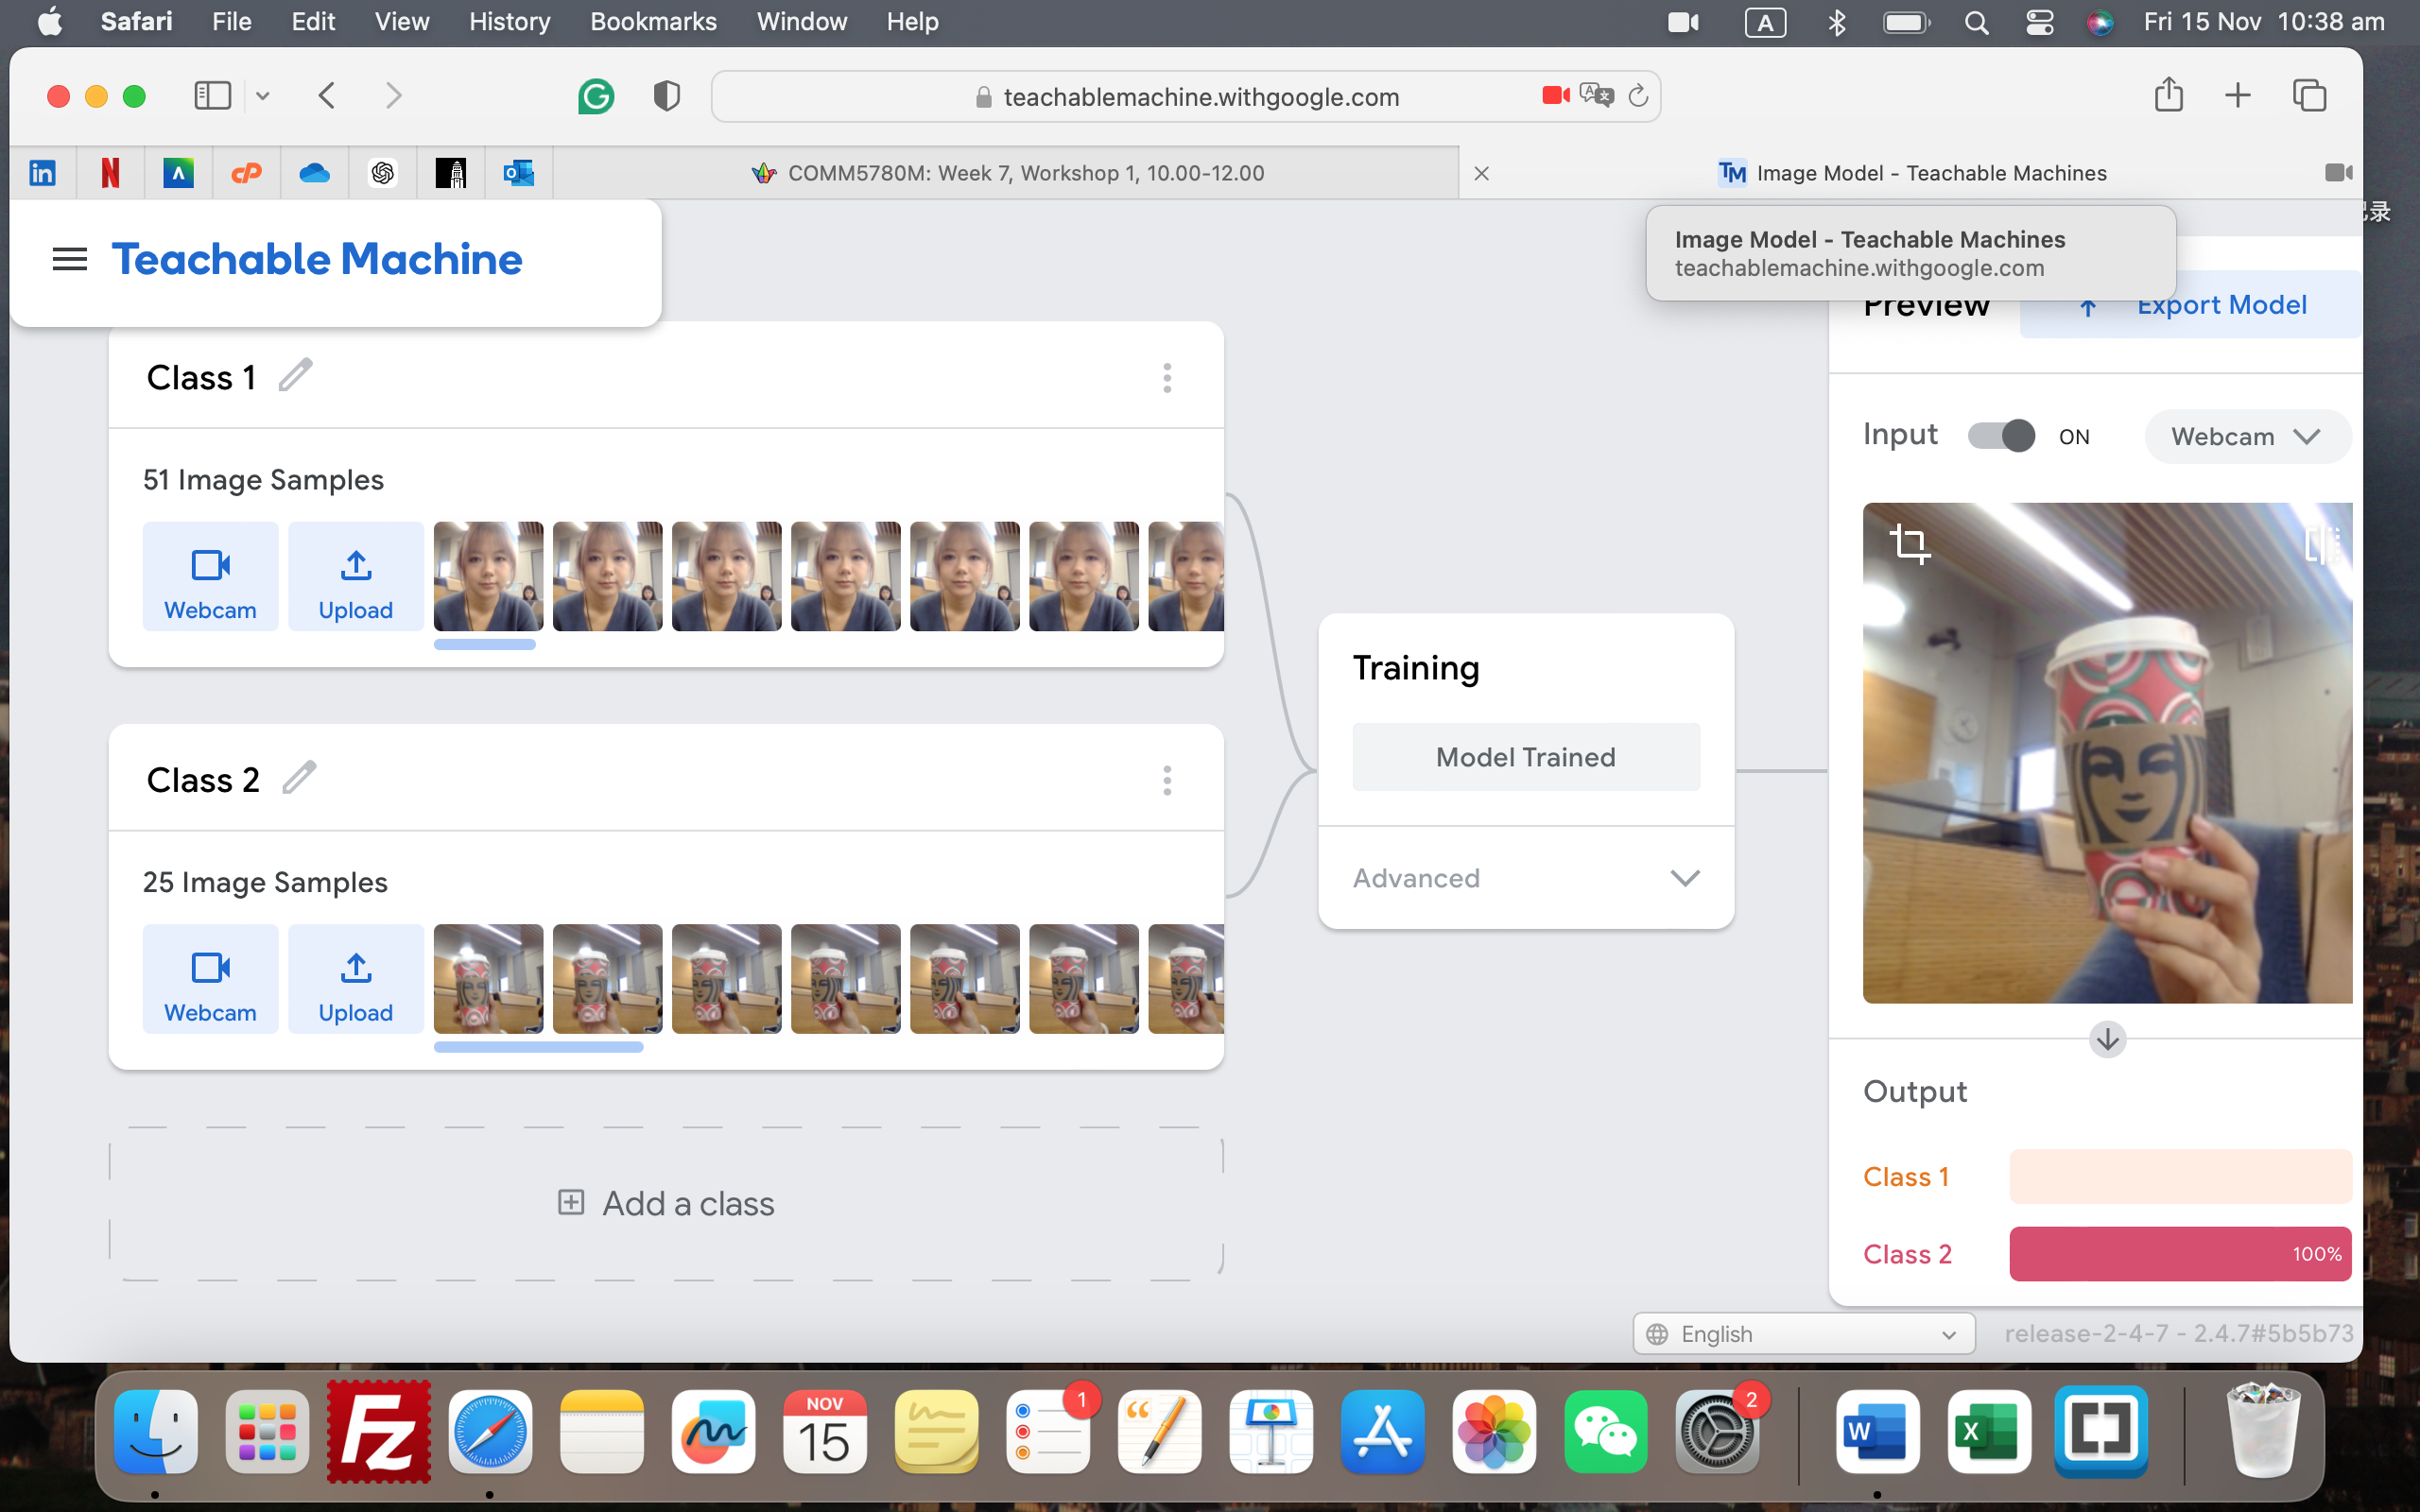The image size is (2420, 1512).
Task: Toggle the Safari sidebar button
Action: (212, 96)
